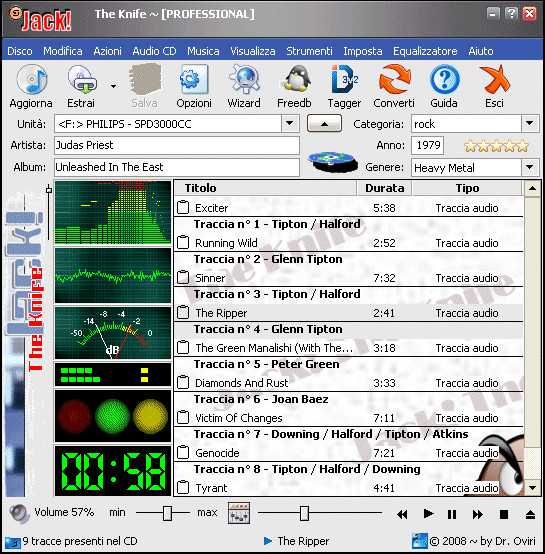Open the Categoria dropdown list
545x554 pixels.
click(530, 124)
